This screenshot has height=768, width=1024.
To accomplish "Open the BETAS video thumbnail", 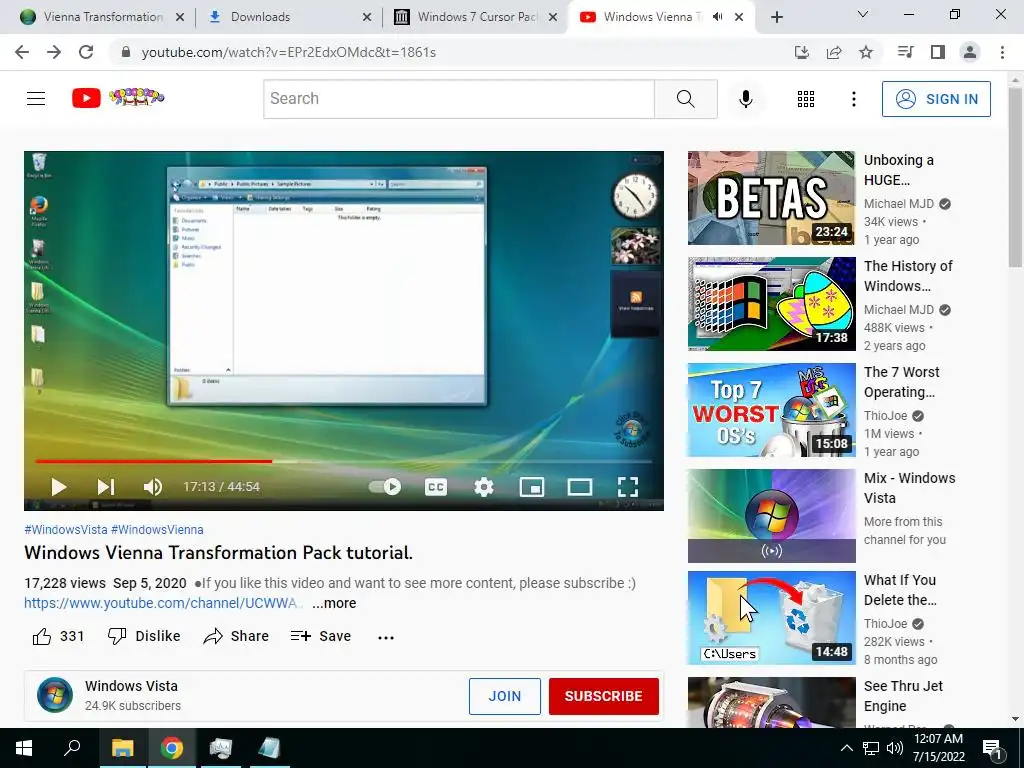I will pos(771,198).
